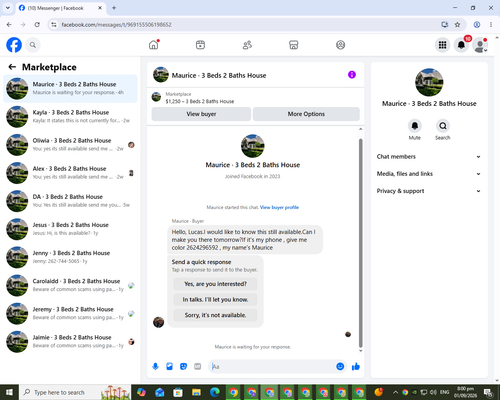The height and width of the screenshot is (400, 500).
Task: Open the emoji picker smiley icon
Action: tap(340, 367)
